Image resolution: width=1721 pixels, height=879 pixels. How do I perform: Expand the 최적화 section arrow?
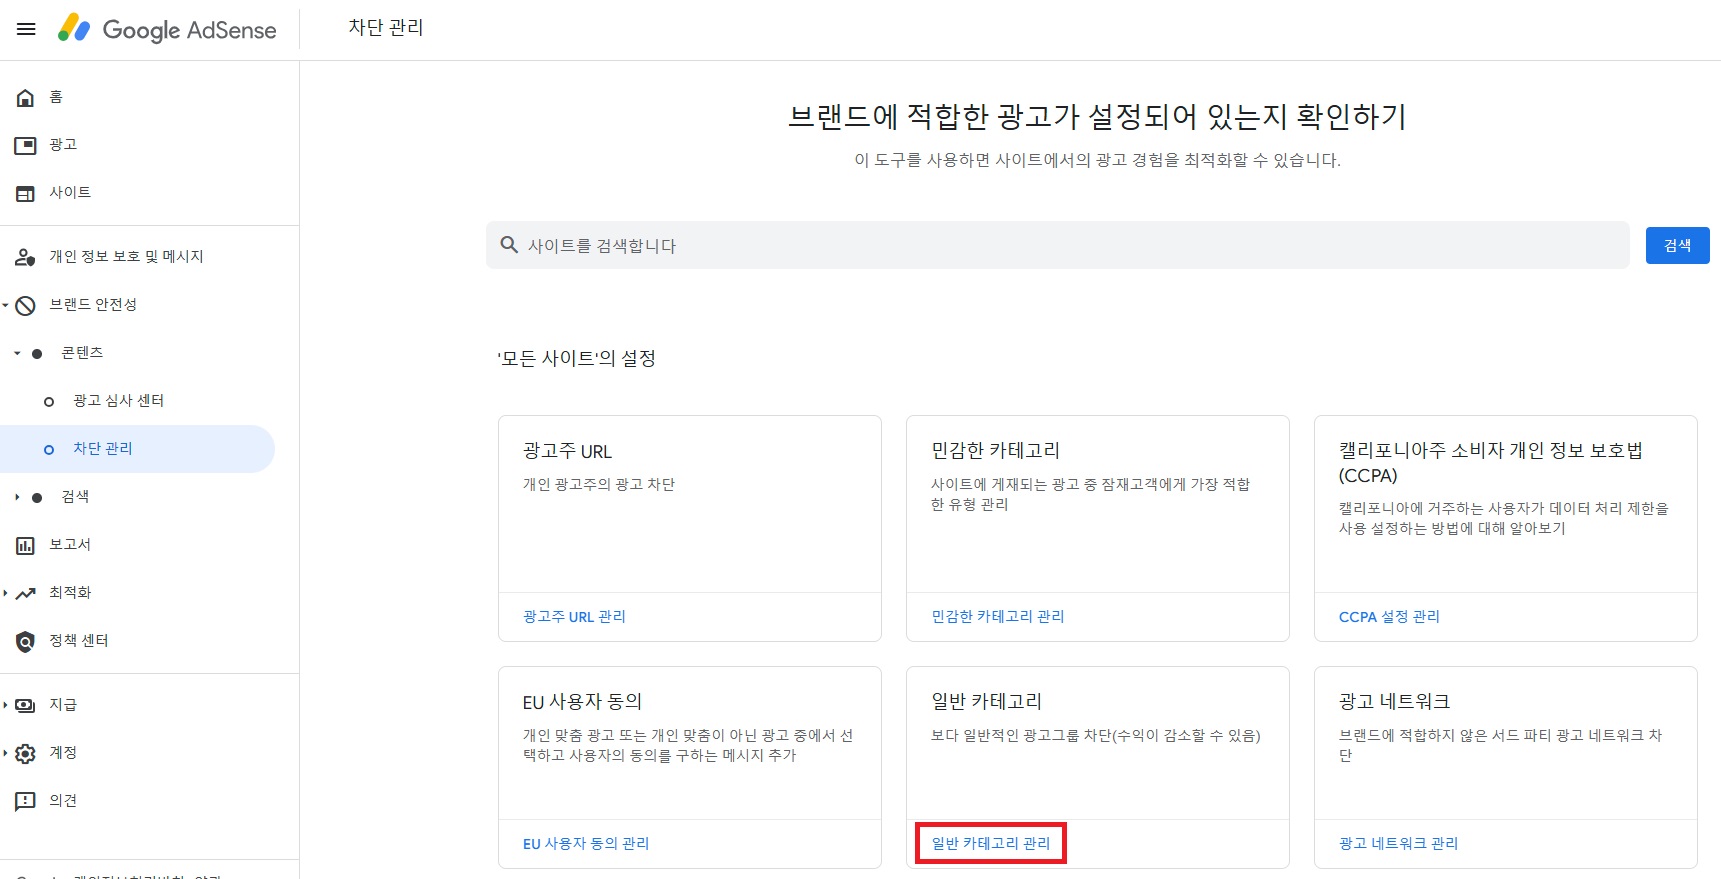(x=5, y=593)
